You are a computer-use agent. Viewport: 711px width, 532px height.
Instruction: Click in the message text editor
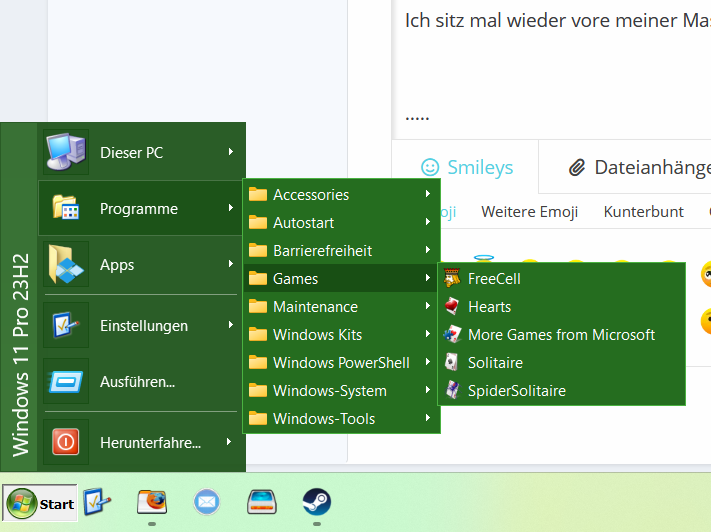[551, 68]
